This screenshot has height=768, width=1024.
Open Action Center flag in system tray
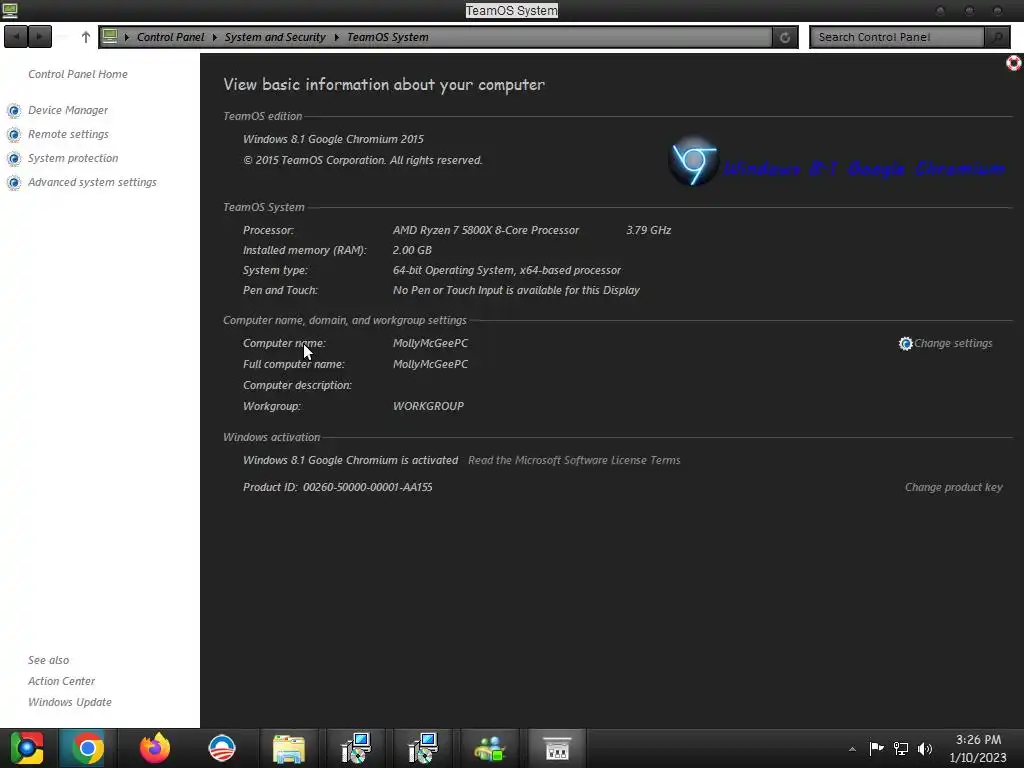pyautogui.click(x=876, y=748)
